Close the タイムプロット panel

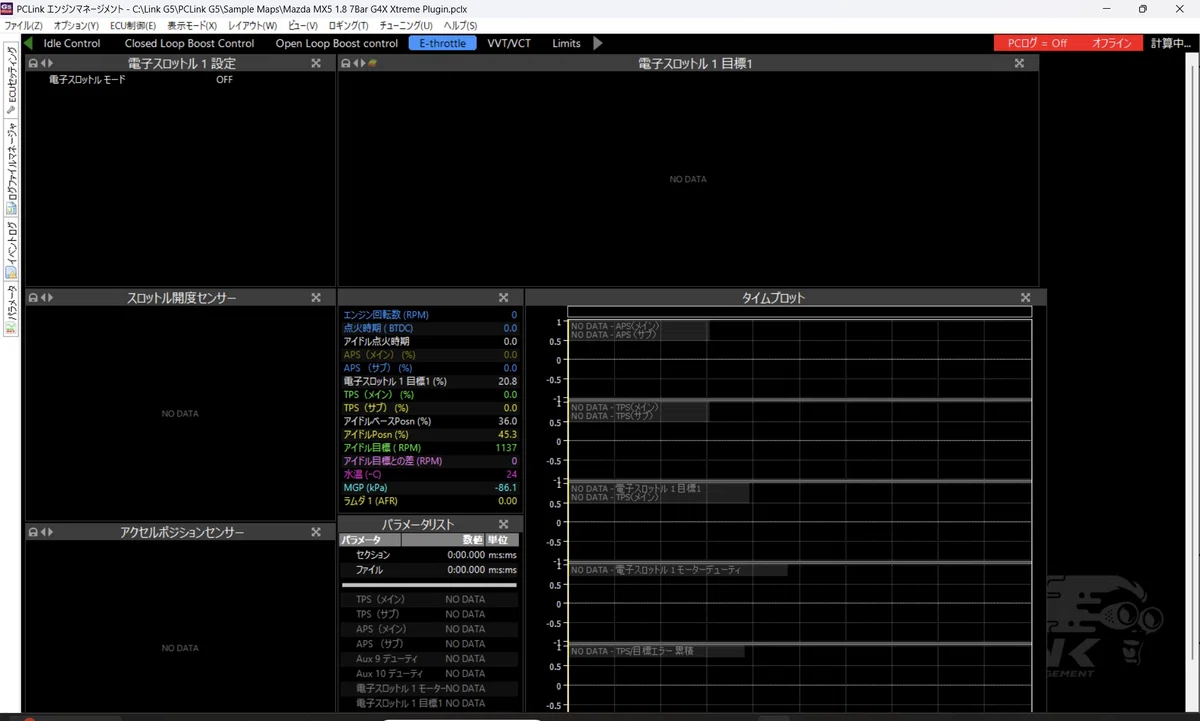pos(1025,297)
